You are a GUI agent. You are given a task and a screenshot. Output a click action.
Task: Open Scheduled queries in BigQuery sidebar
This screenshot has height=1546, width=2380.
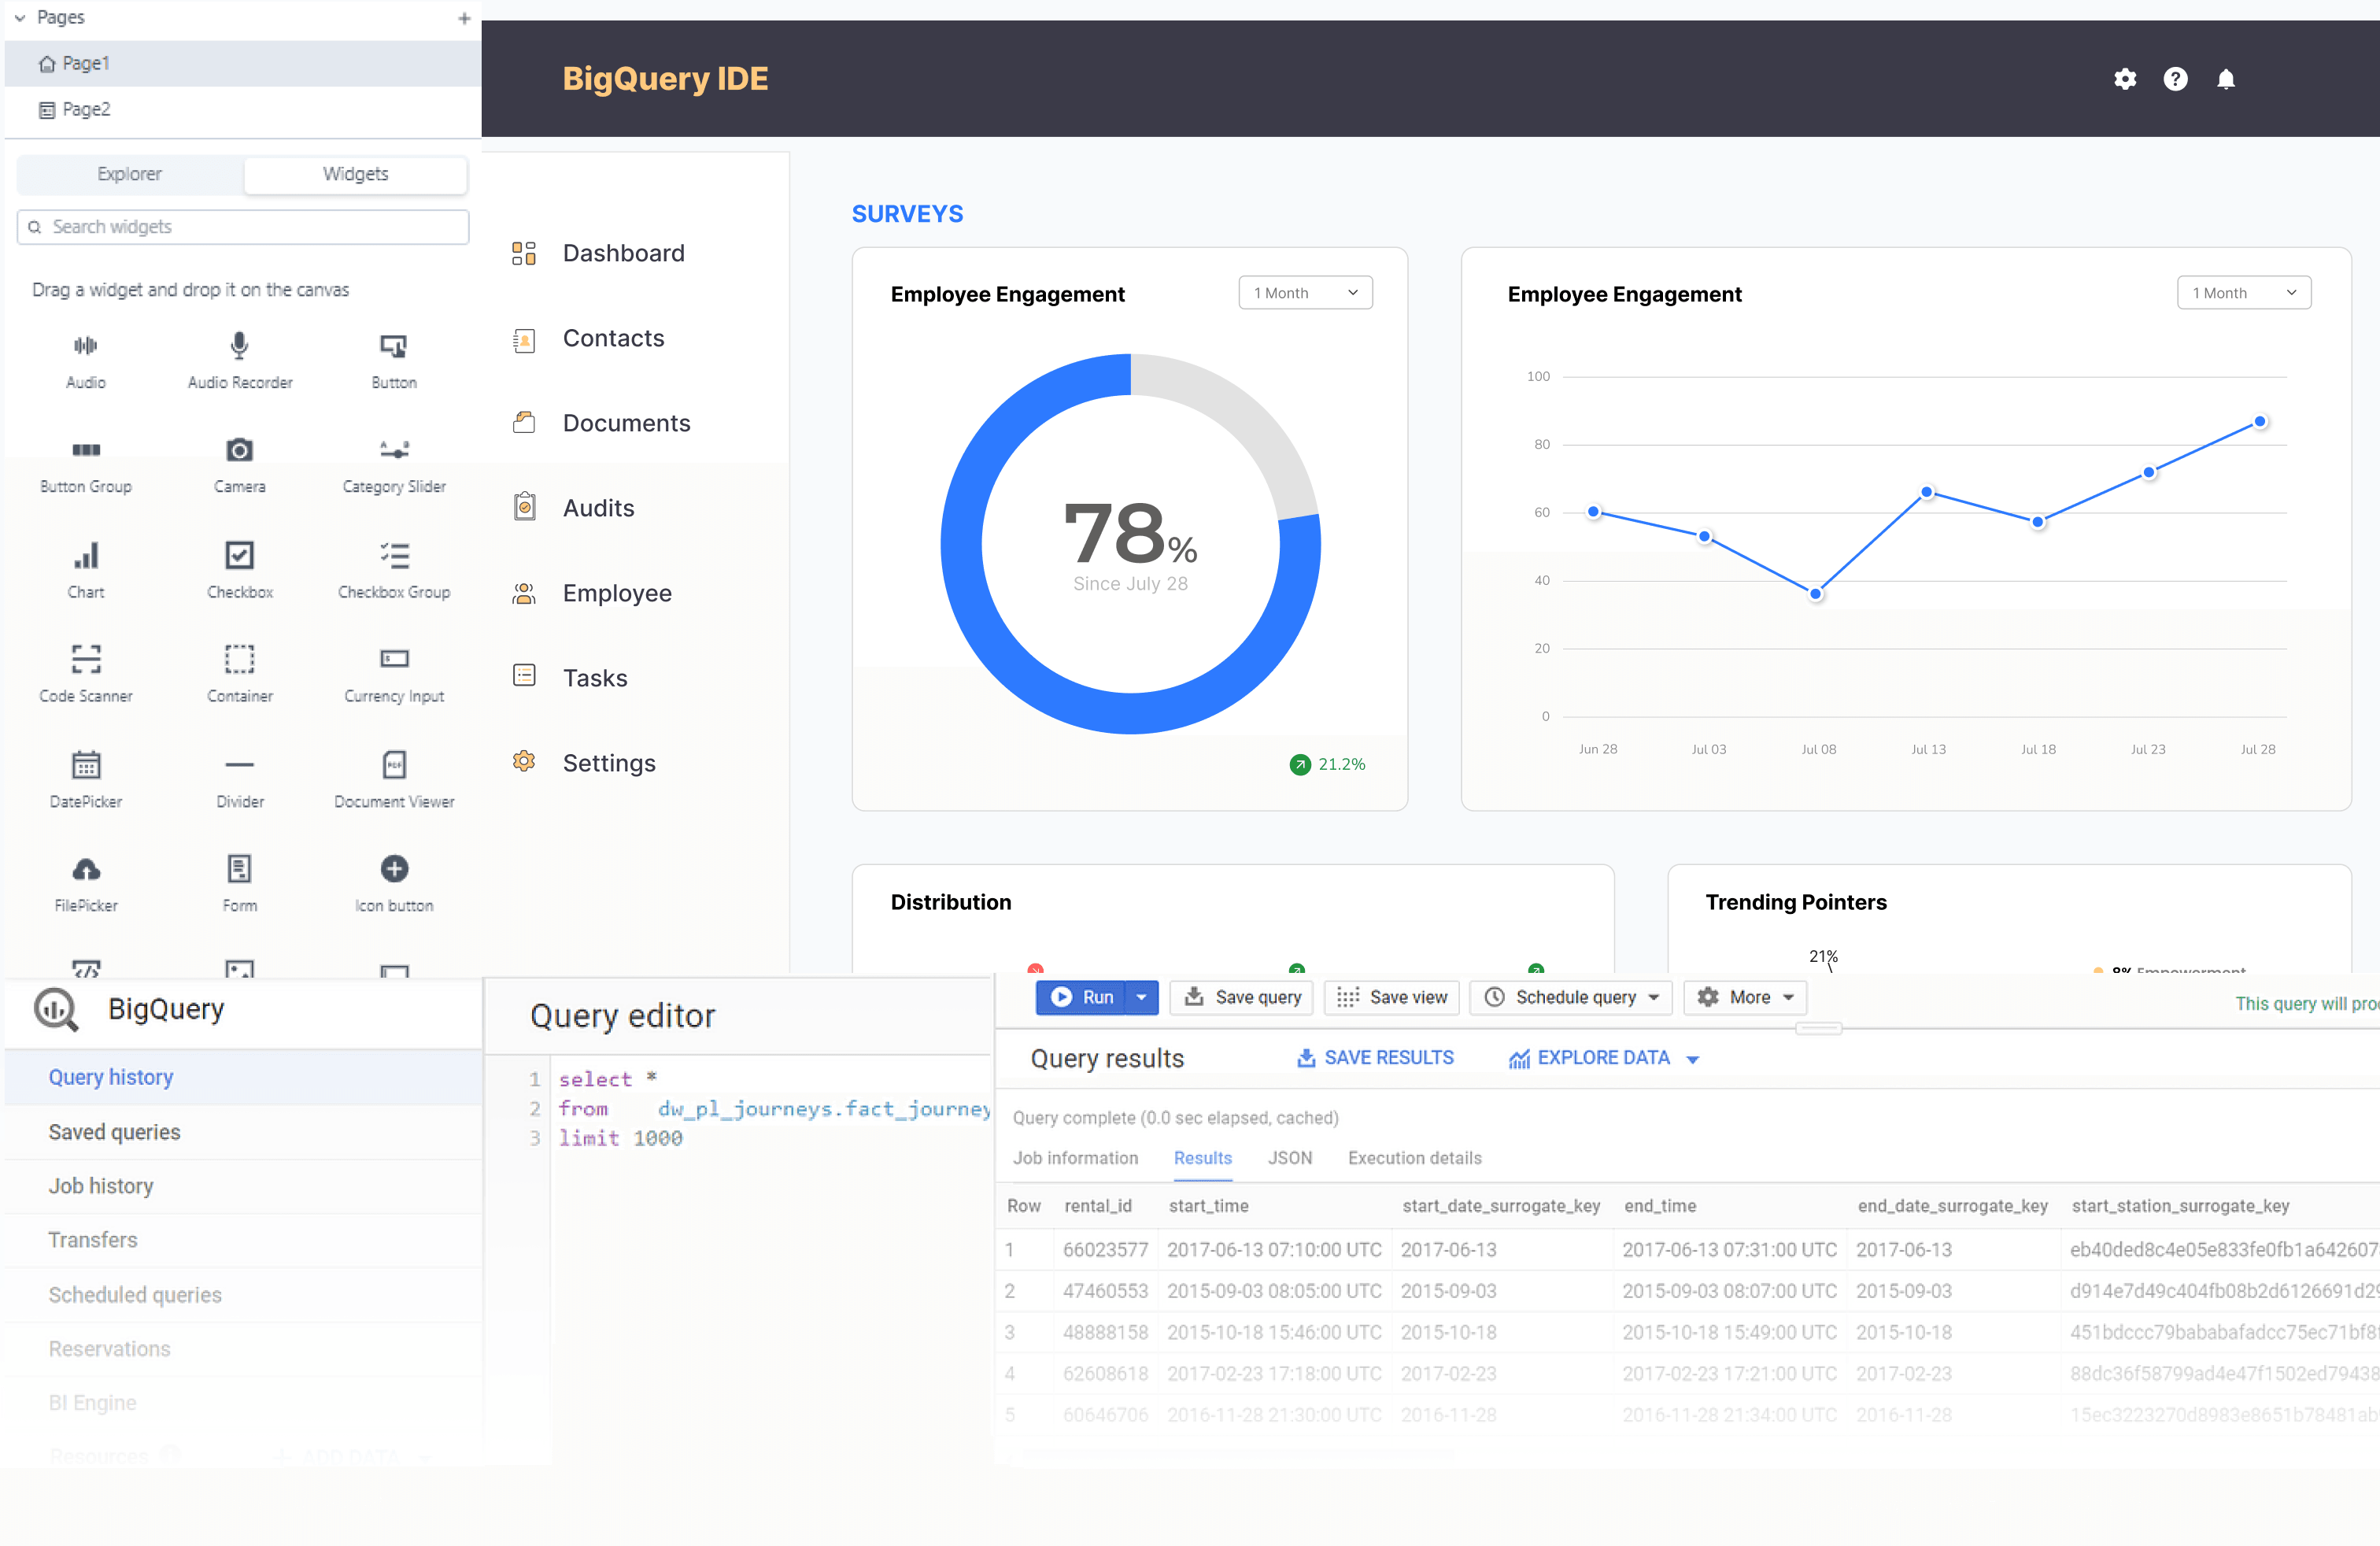(x=135, y=1294)
